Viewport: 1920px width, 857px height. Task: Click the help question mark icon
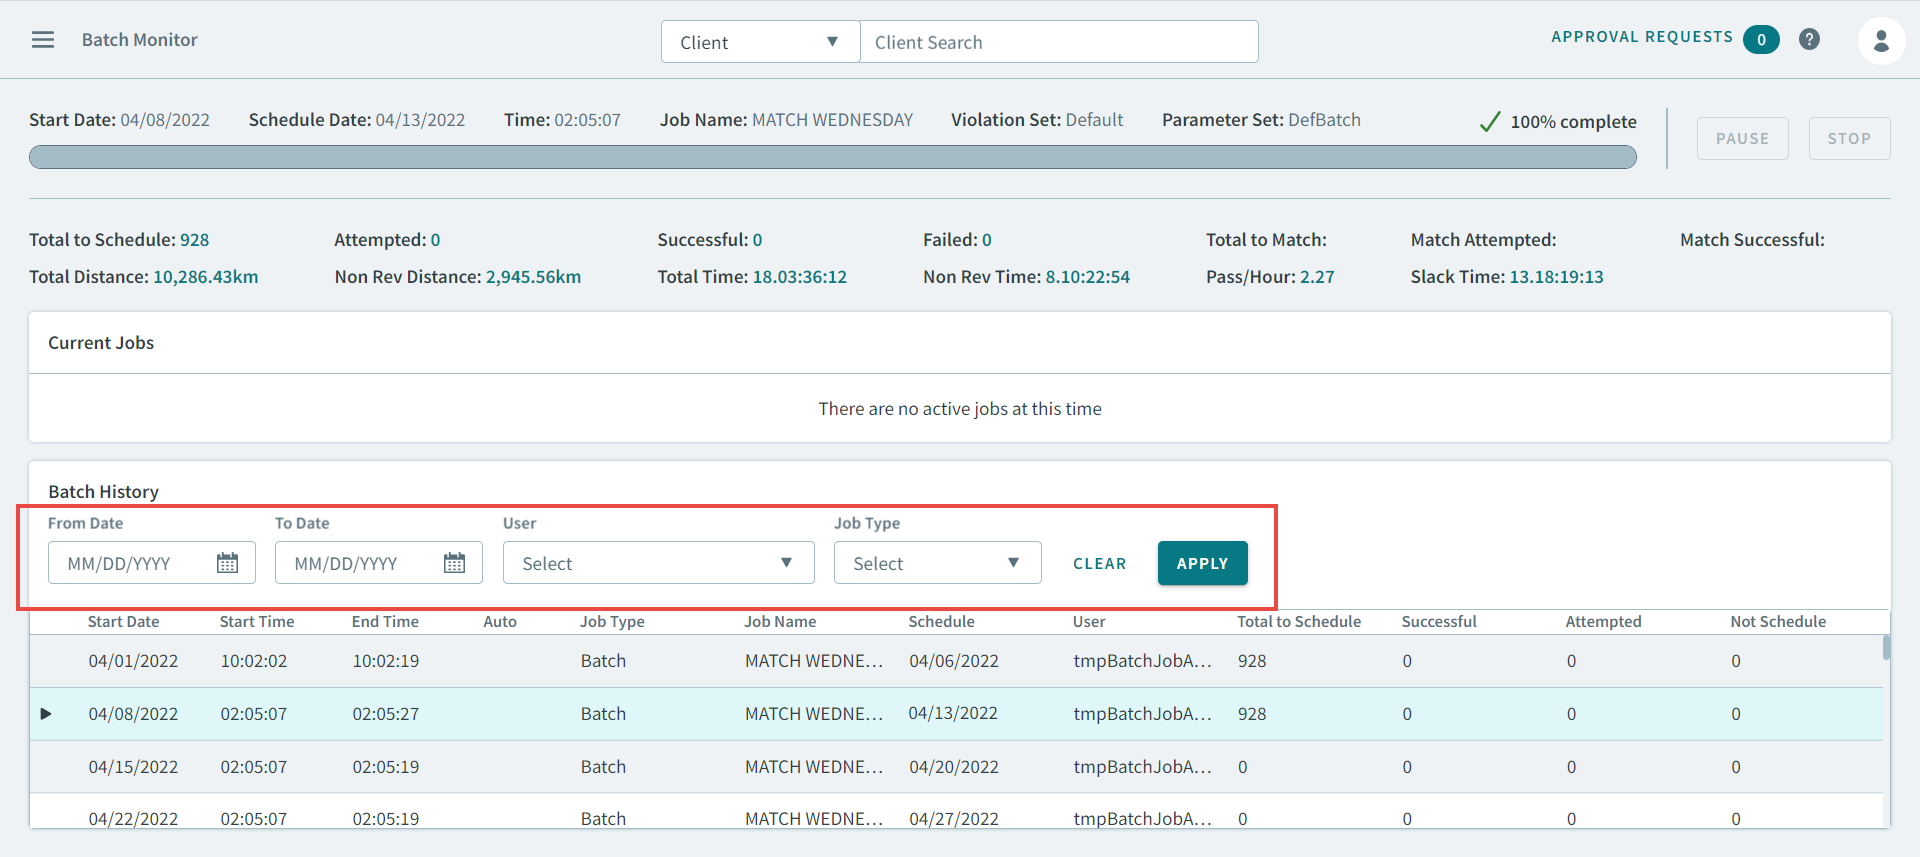[x=1809, y=39]
